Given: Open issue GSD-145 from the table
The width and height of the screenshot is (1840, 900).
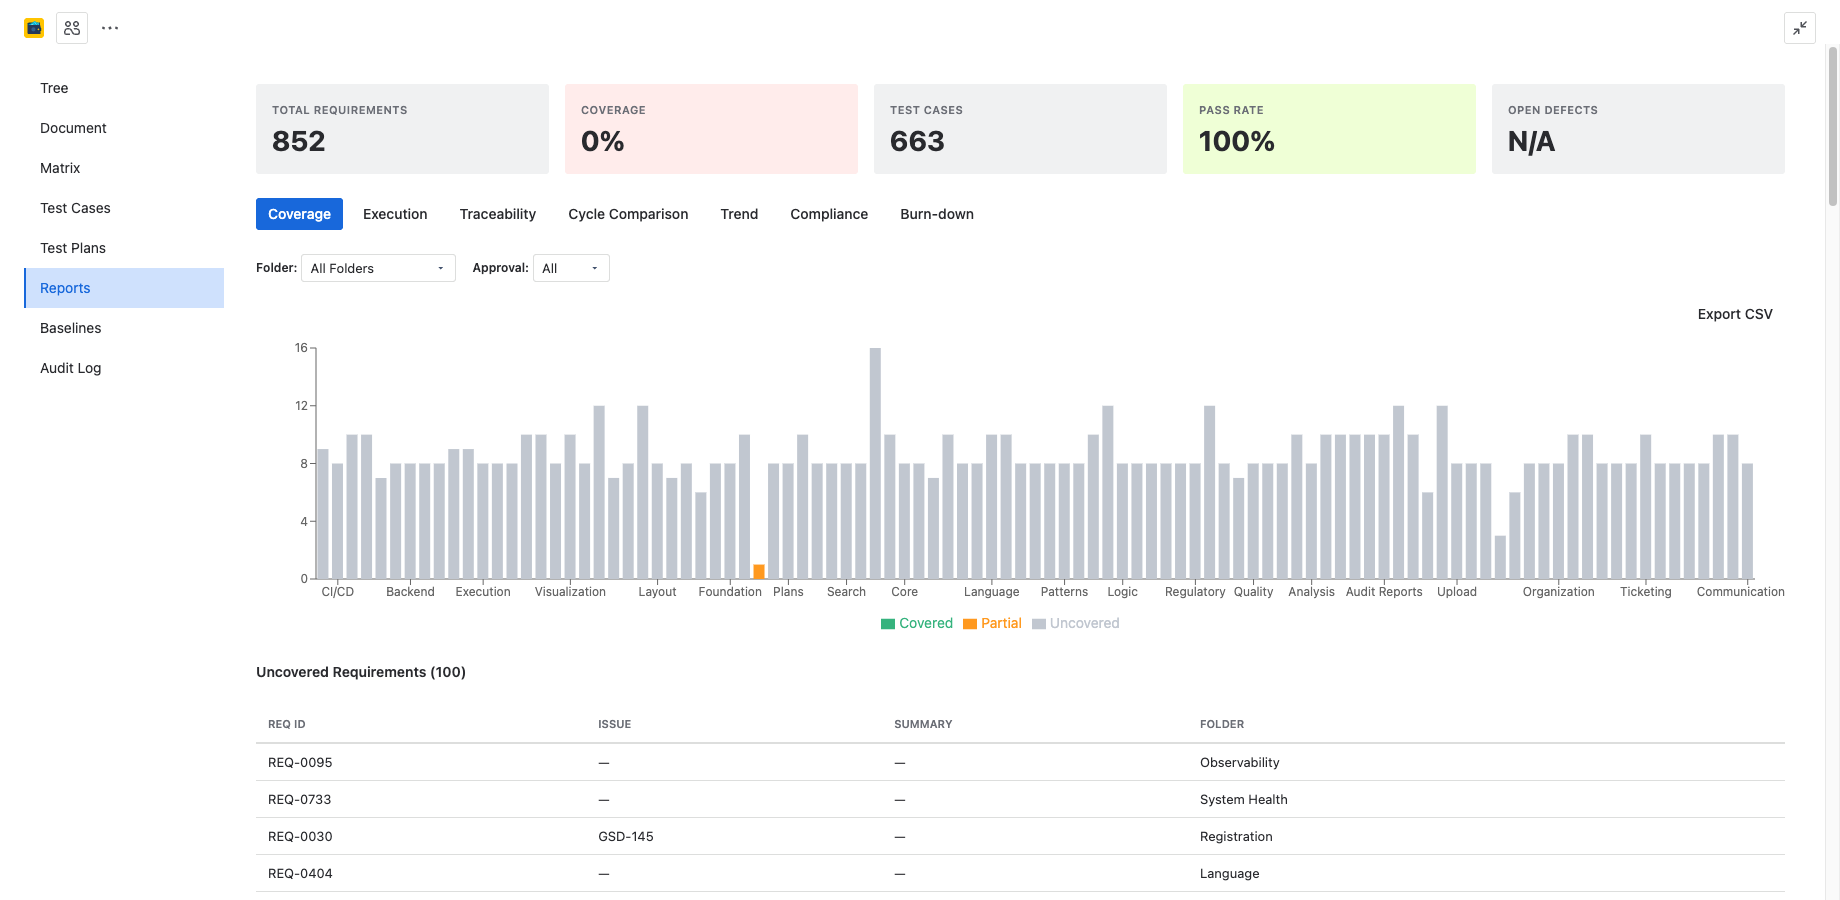Looking at the screenshot, I should click(625, 836).
